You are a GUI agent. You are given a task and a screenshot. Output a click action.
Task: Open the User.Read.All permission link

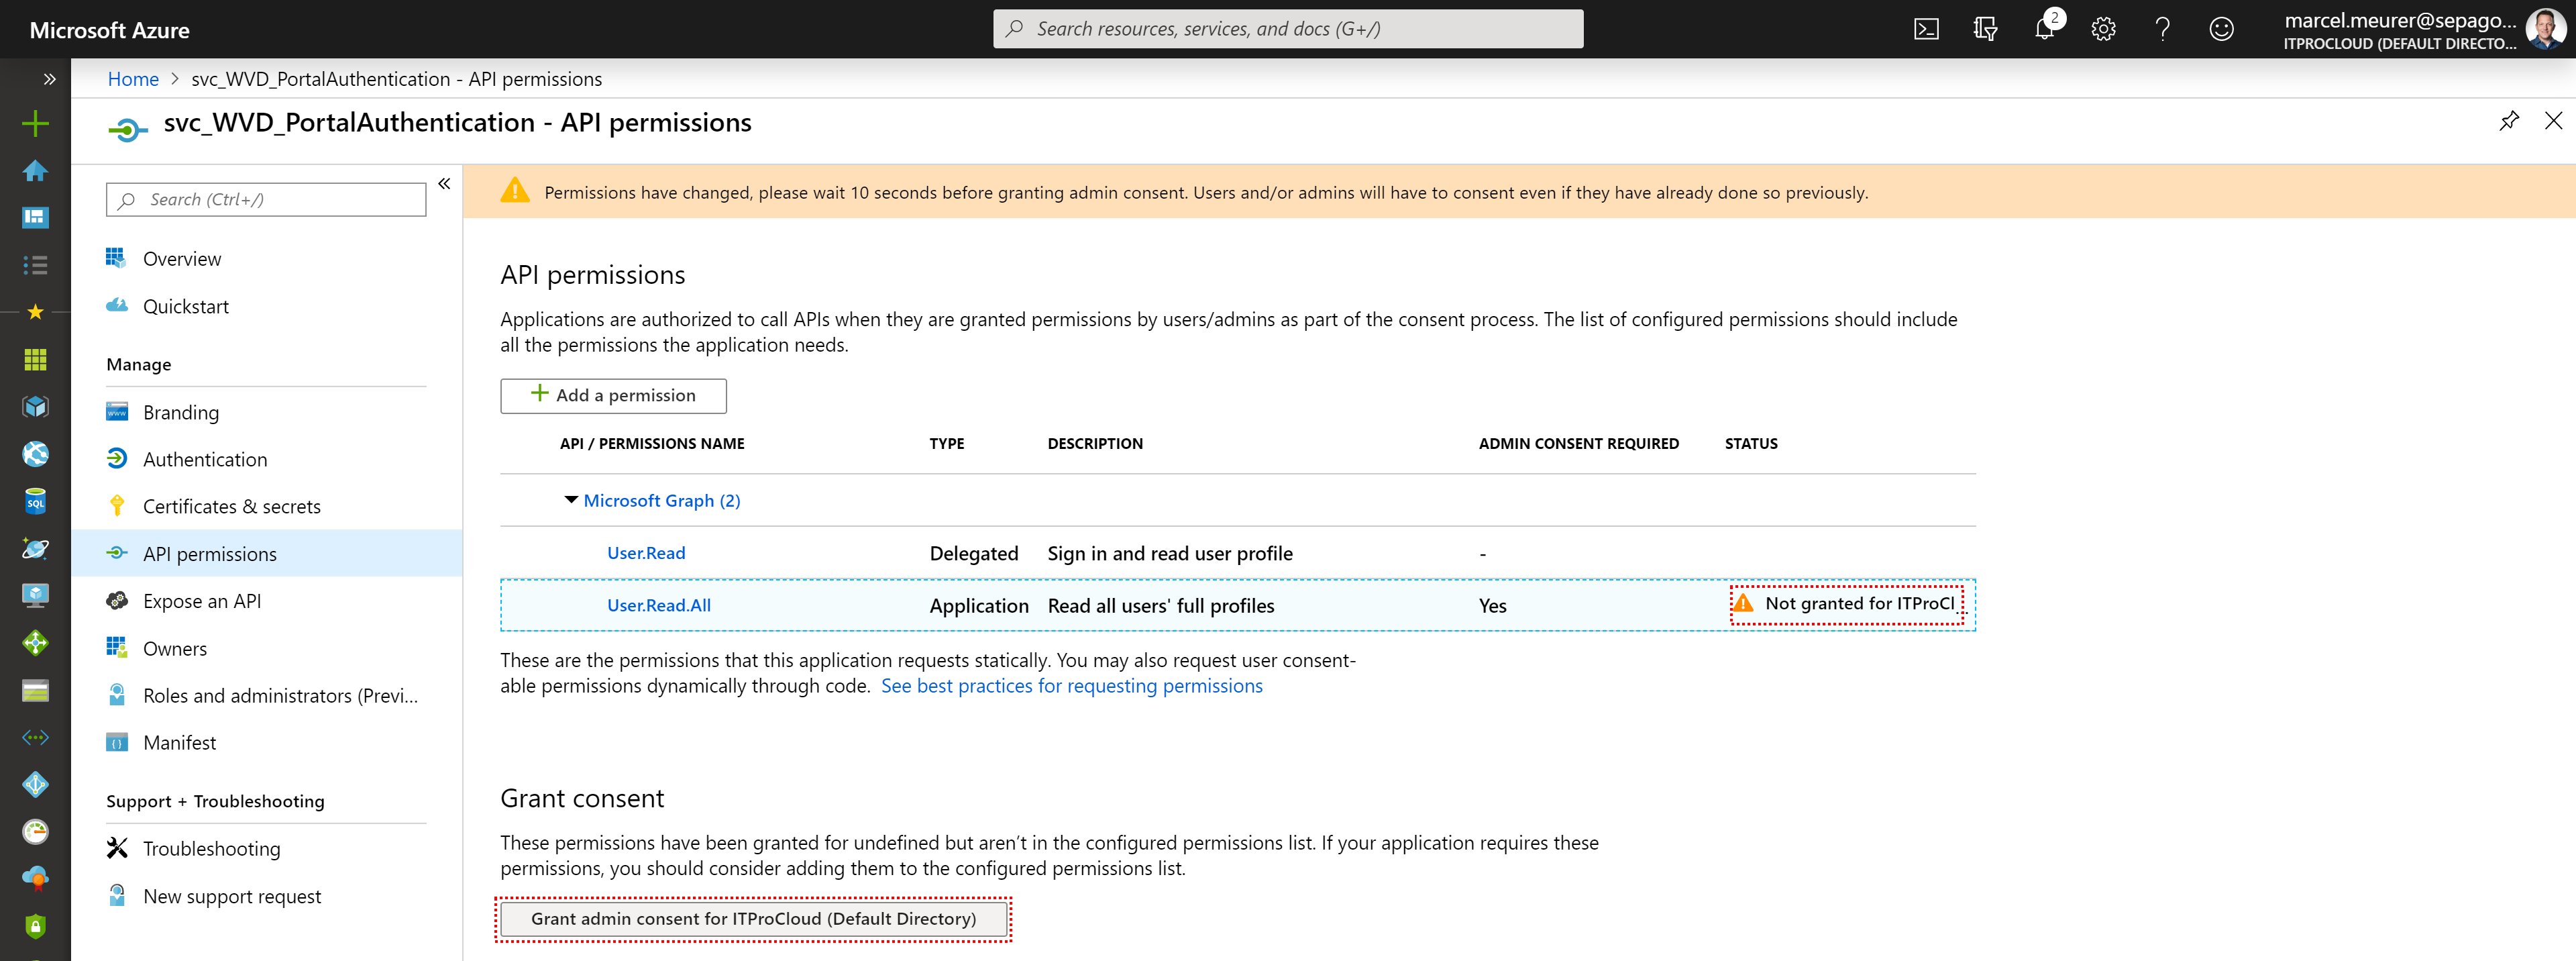click(x=658, y=605)
